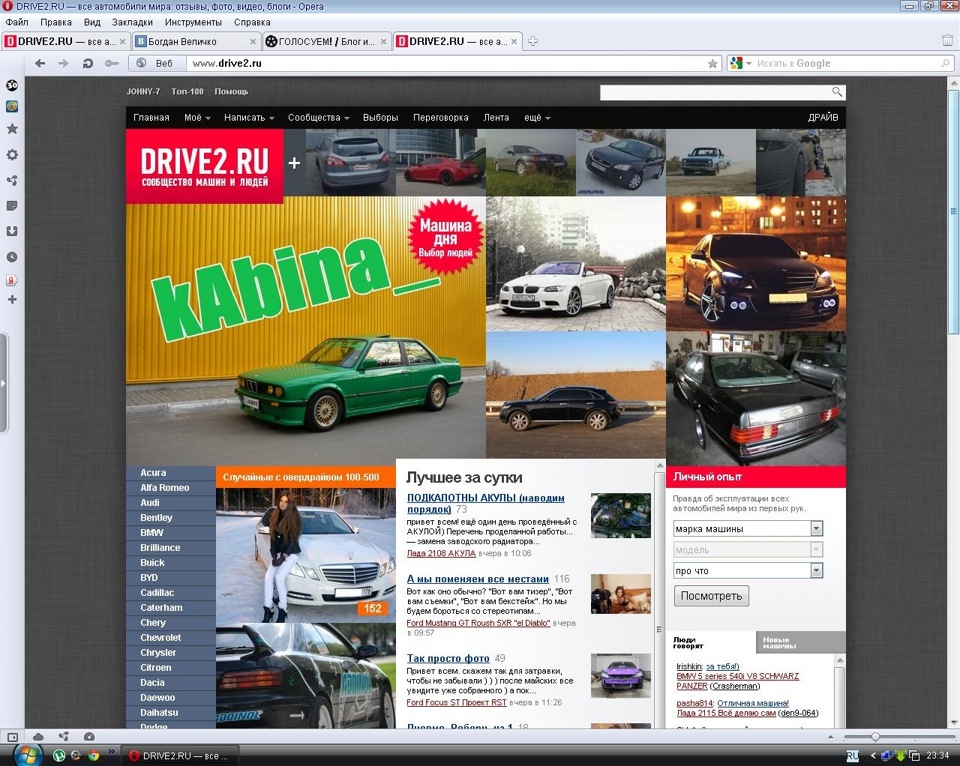Click the site search magnifier icon

click(837, 92)
